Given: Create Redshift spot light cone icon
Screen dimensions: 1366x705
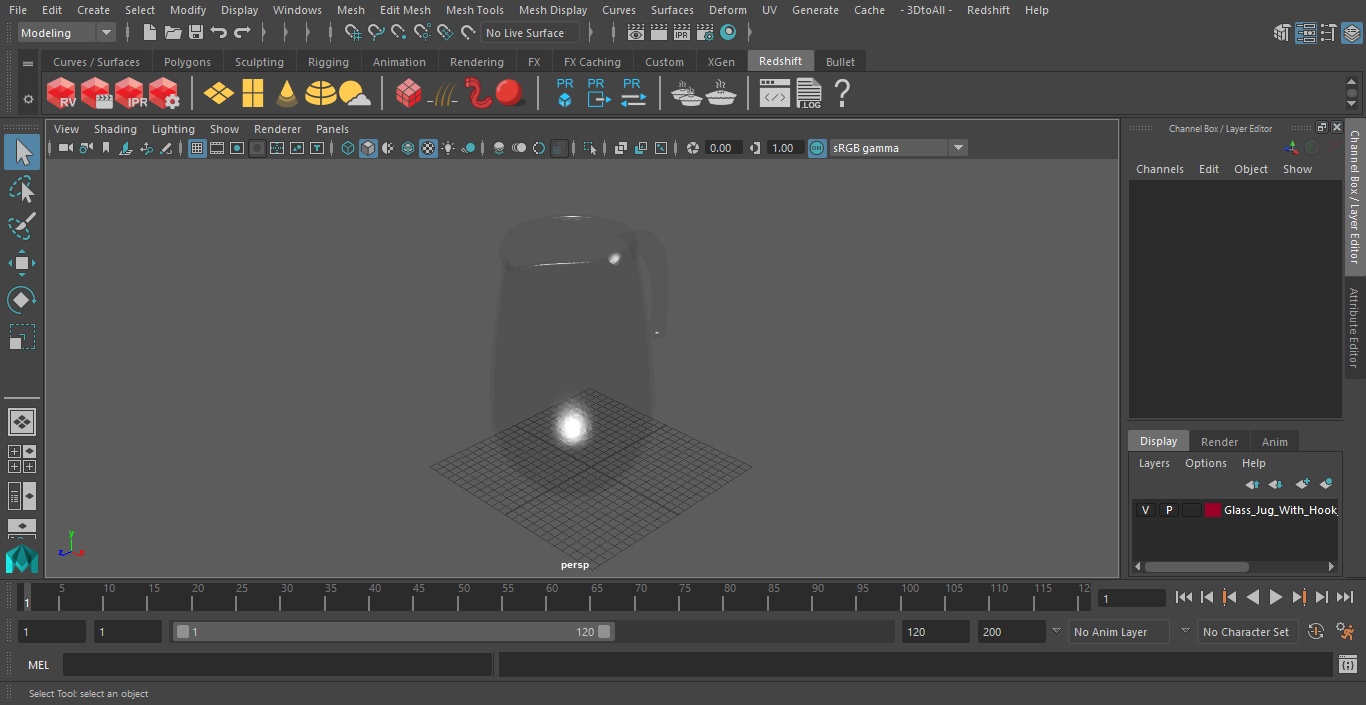Looking at the screenshot, I should click(x=287, y=94).
